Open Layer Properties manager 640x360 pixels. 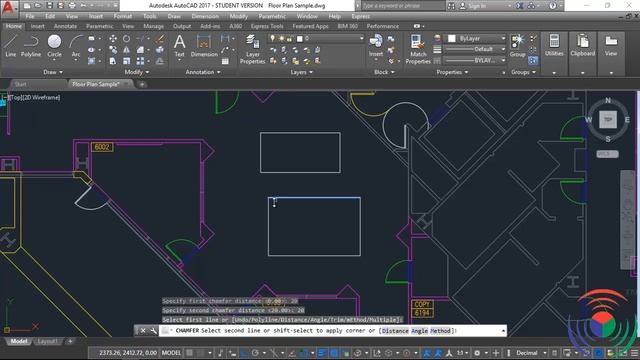(253, 49)
